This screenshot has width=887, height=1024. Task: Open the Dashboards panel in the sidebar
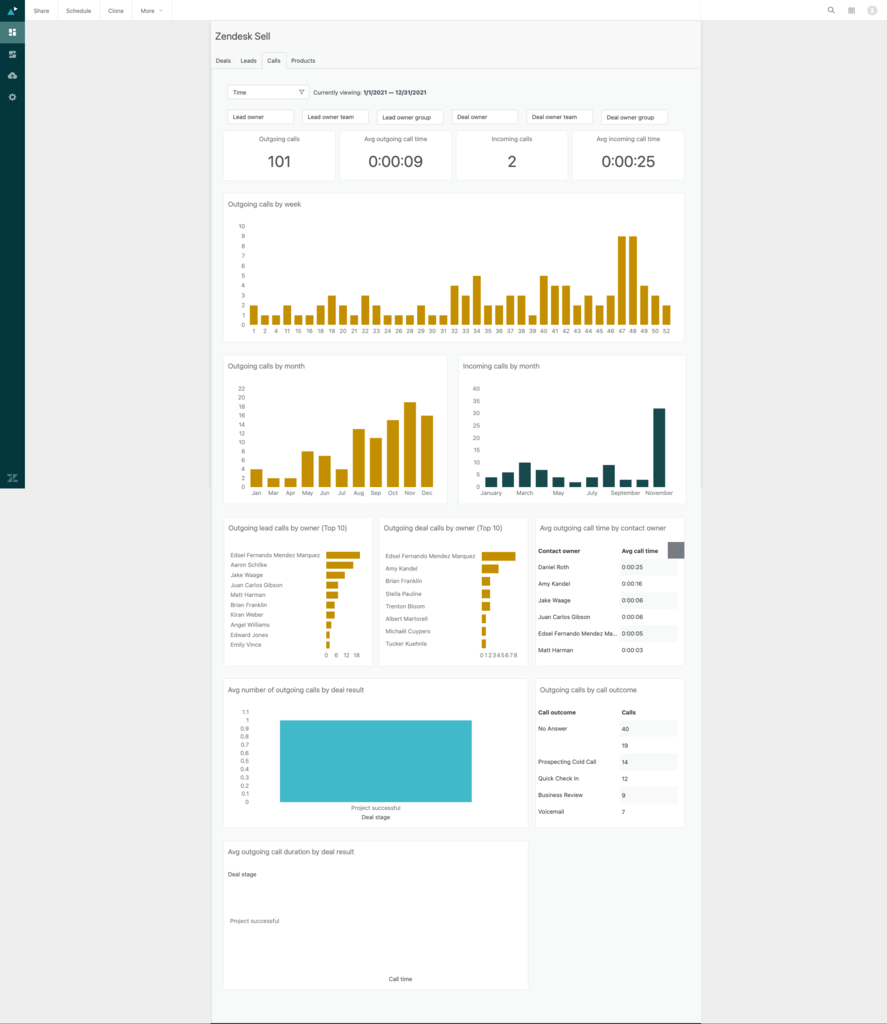point(12,32)
